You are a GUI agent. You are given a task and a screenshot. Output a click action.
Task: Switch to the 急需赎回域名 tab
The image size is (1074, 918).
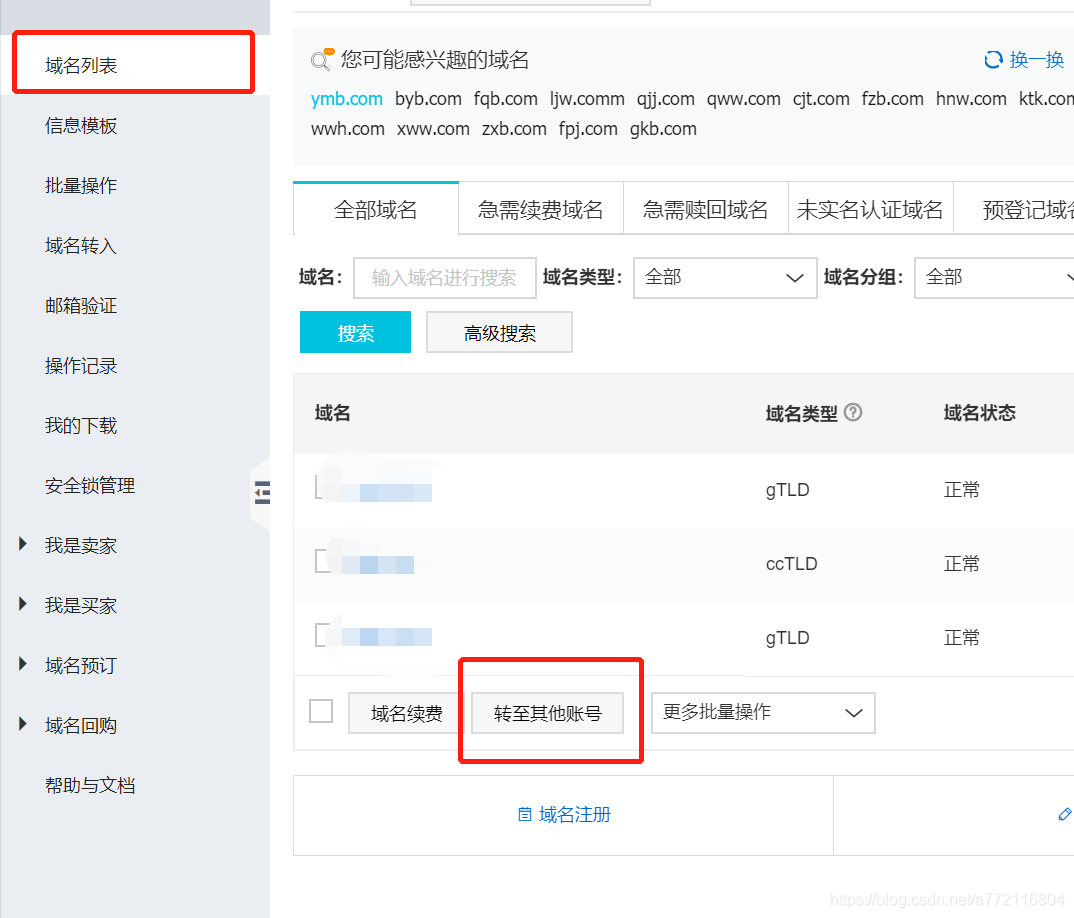tap(705, 210)
